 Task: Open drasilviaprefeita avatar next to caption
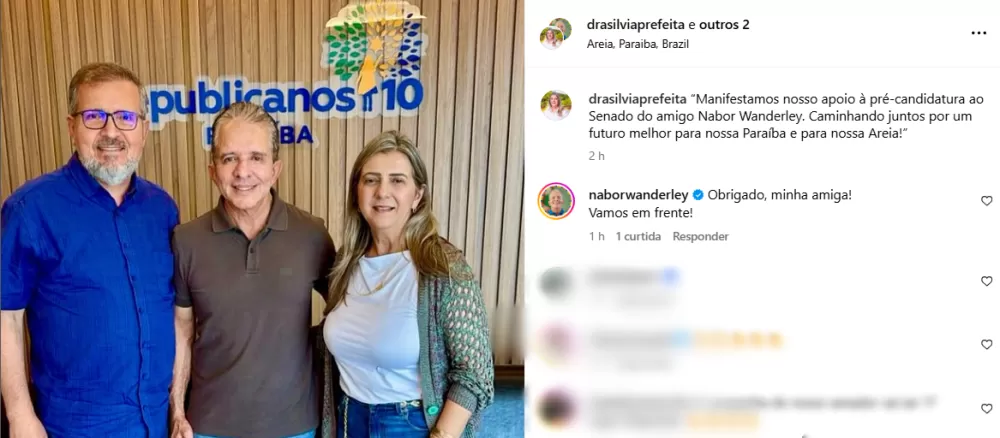point(555,105)
